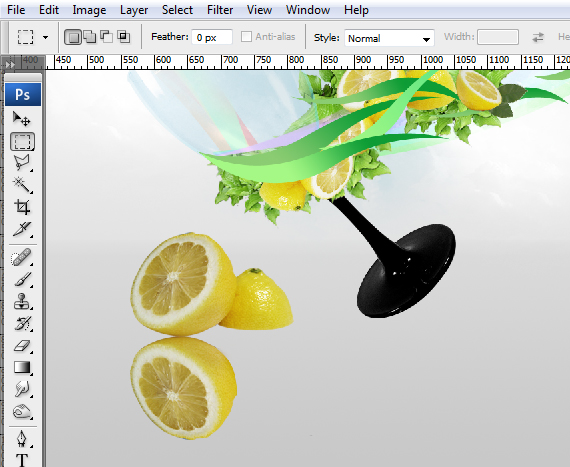Image resolution: width=570 pixels, height=467 pixels.
Task: Select the Magic Wand tool
Action: pyautogui.click(x=22, y=185)
